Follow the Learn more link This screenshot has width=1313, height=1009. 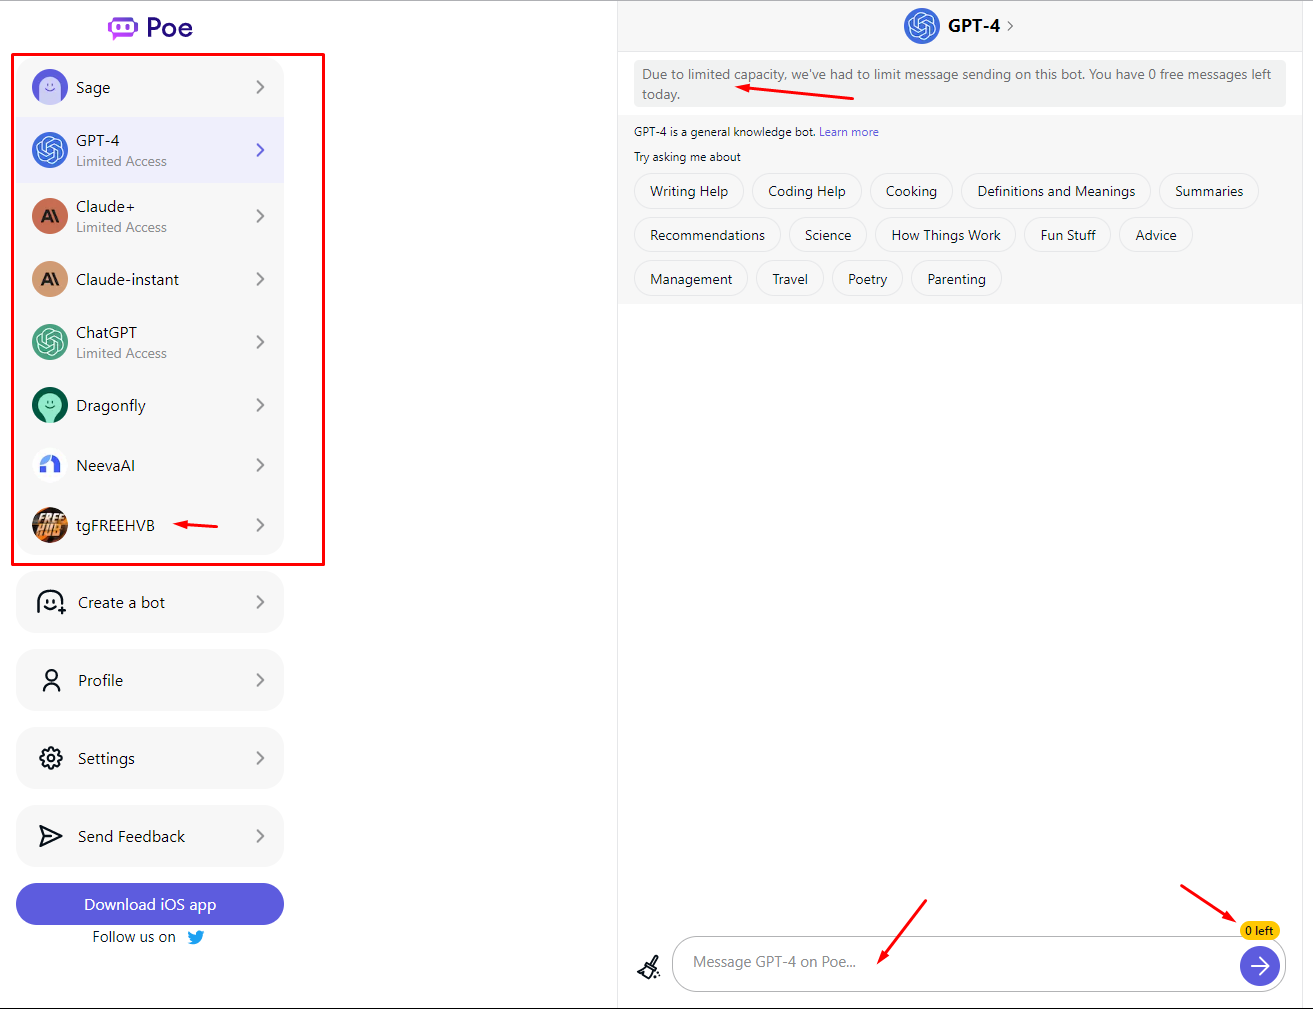(x=849, y=132)
